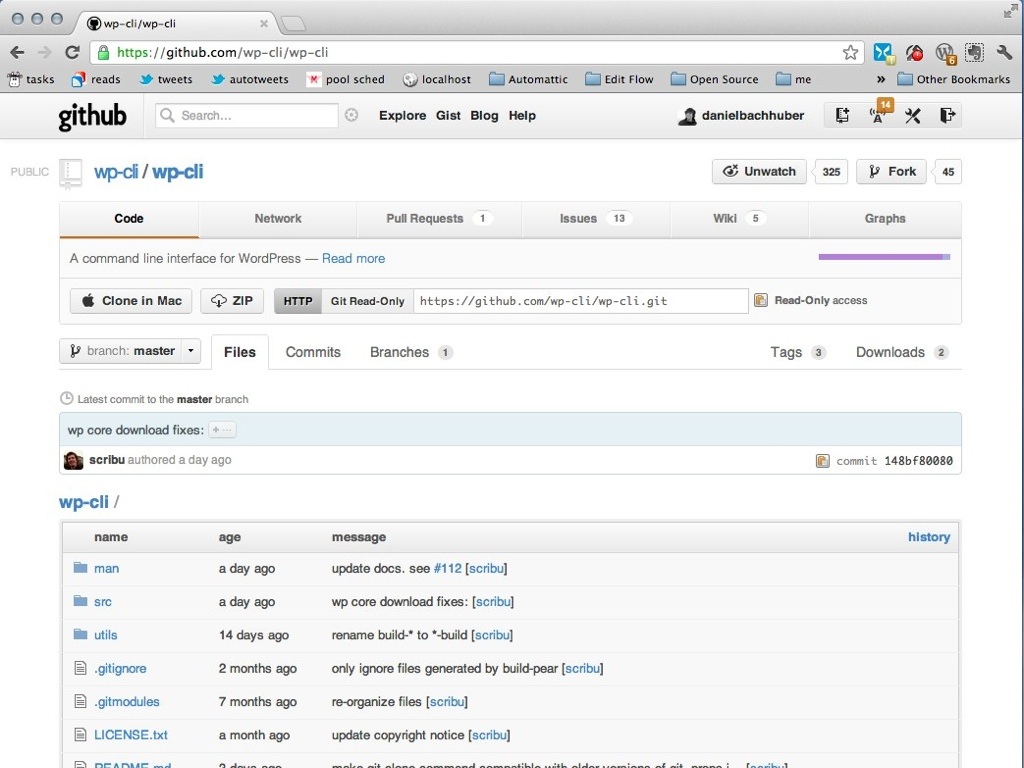
Task: Download the repository ZIP
Action: pyautogui.click(x=232, y=301)
